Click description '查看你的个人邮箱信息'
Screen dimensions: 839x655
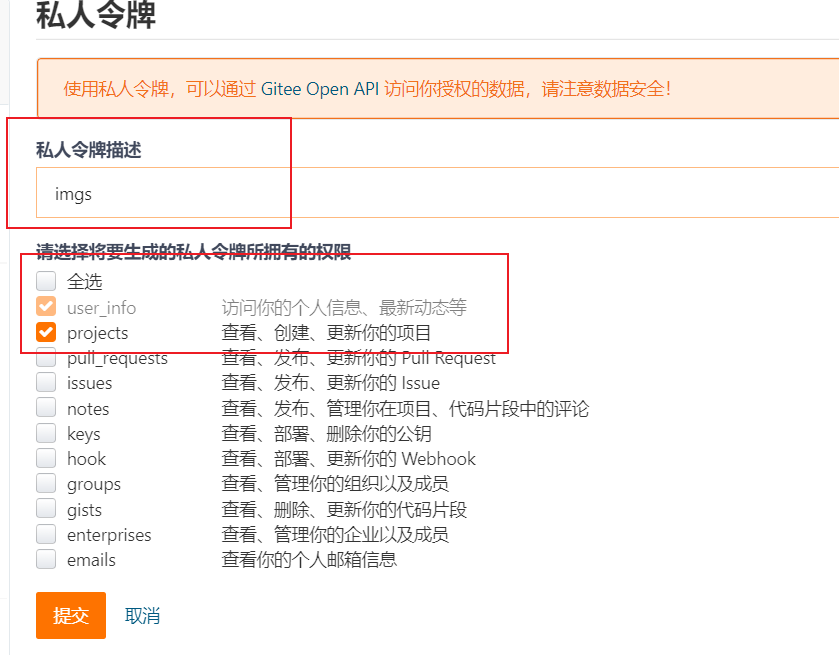[309, 560]
